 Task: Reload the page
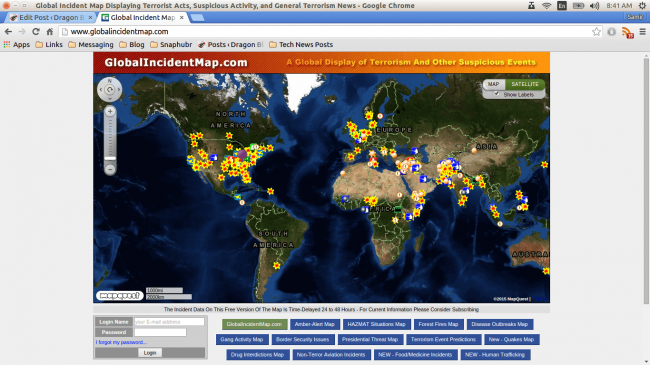36,32
